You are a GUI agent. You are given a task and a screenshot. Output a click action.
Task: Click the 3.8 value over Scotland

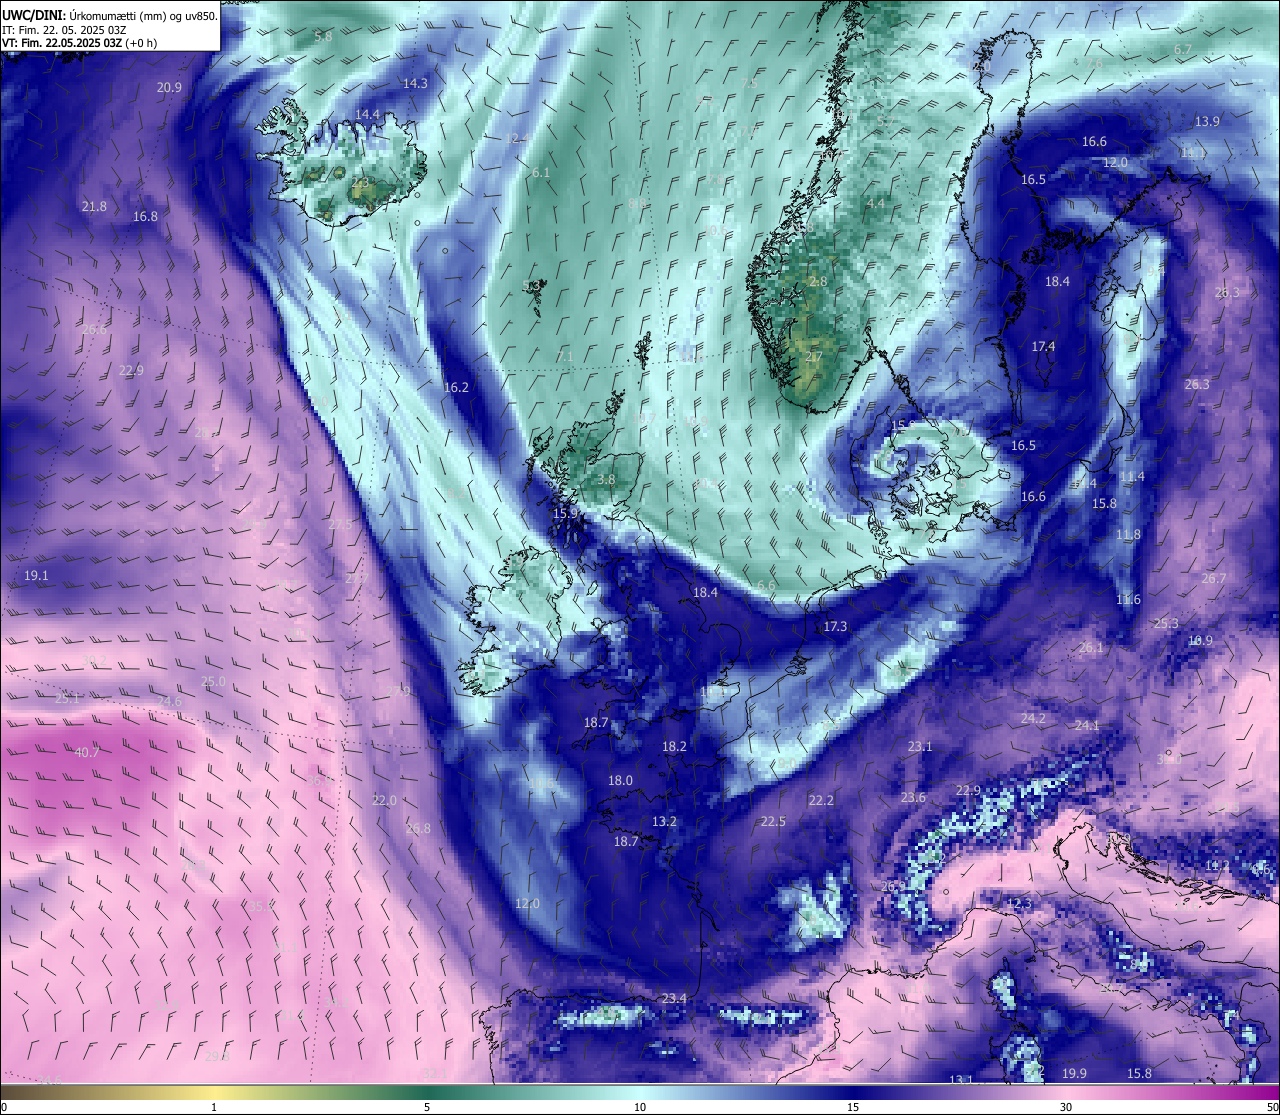point(606,480)
